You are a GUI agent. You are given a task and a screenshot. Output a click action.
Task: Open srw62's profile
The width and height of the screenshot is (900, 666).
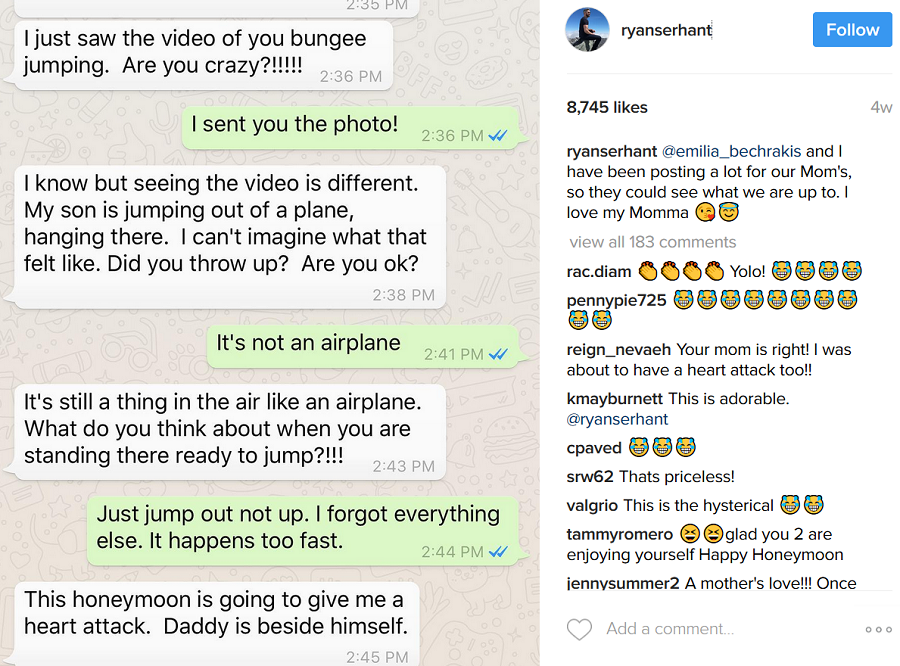click(590, 476)
